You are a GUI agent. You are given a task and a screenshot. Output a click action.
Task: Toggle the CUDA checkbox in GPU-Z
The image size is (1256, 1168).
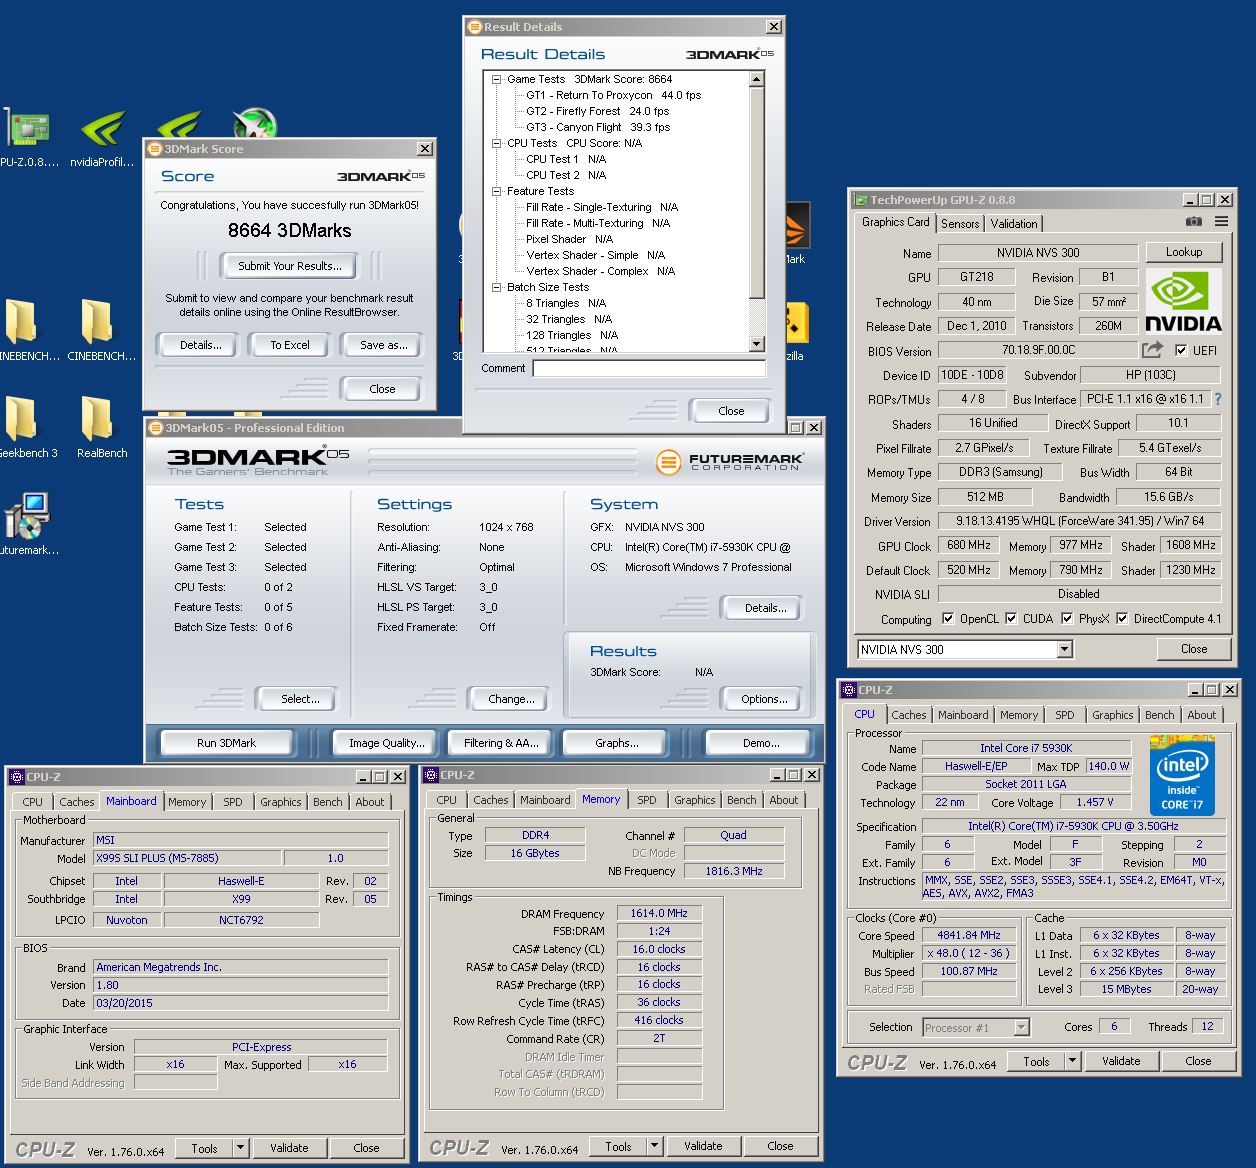(x=1011, y=619)
